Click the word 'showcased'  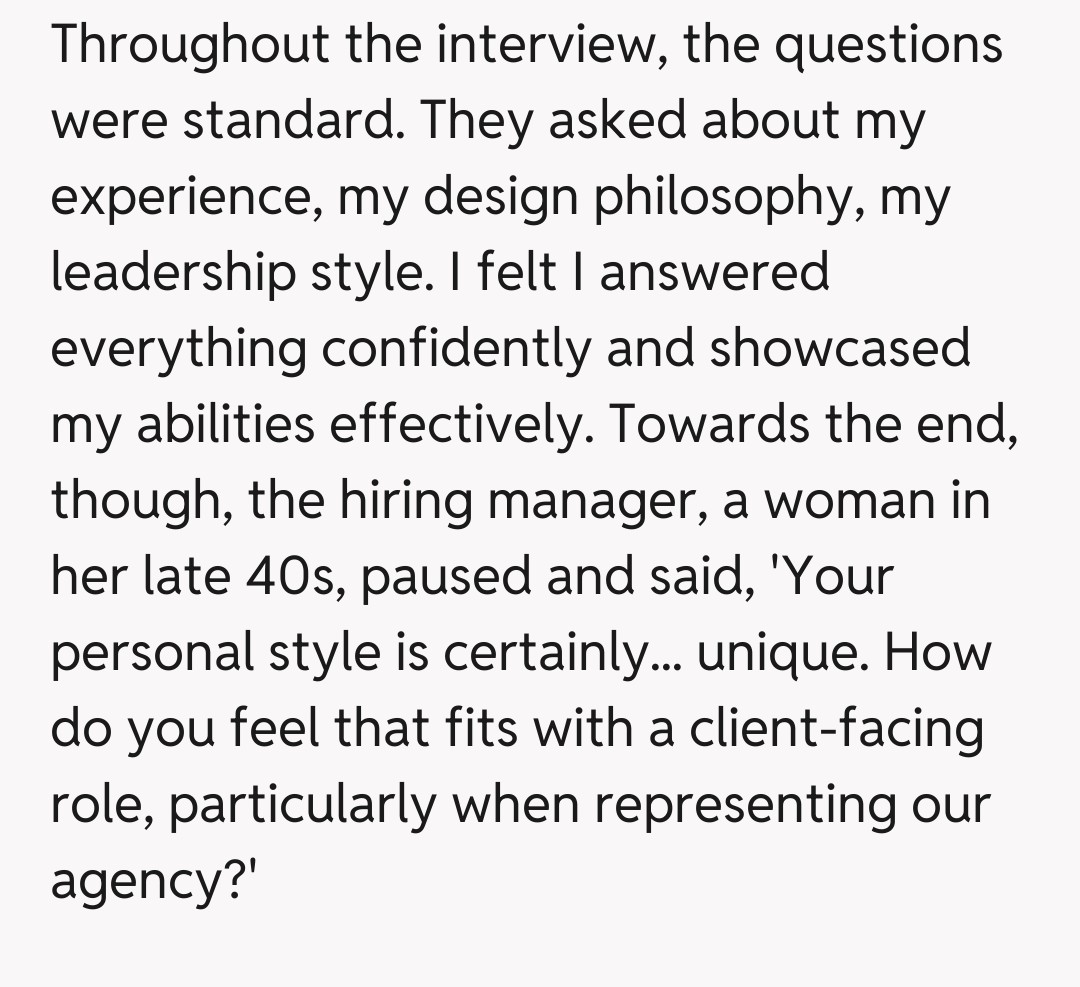click(840, 349)
